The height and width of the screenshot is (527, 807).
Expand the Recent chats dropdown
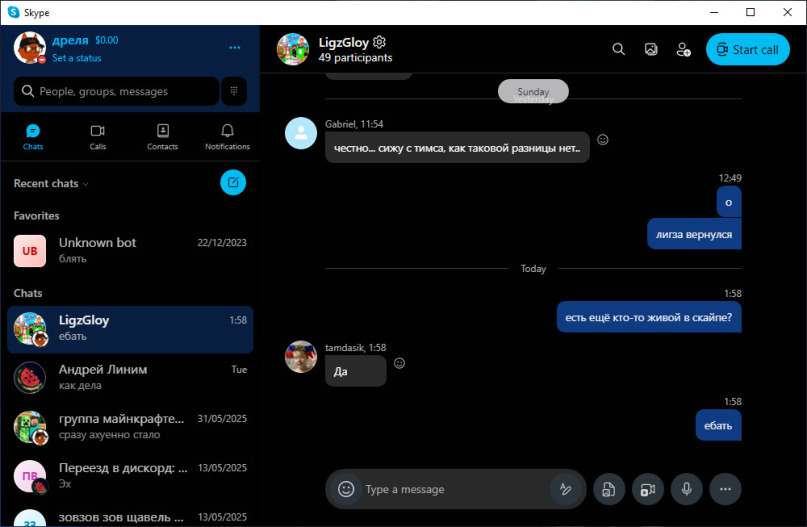pyautogui.click(x=51, y=183)
